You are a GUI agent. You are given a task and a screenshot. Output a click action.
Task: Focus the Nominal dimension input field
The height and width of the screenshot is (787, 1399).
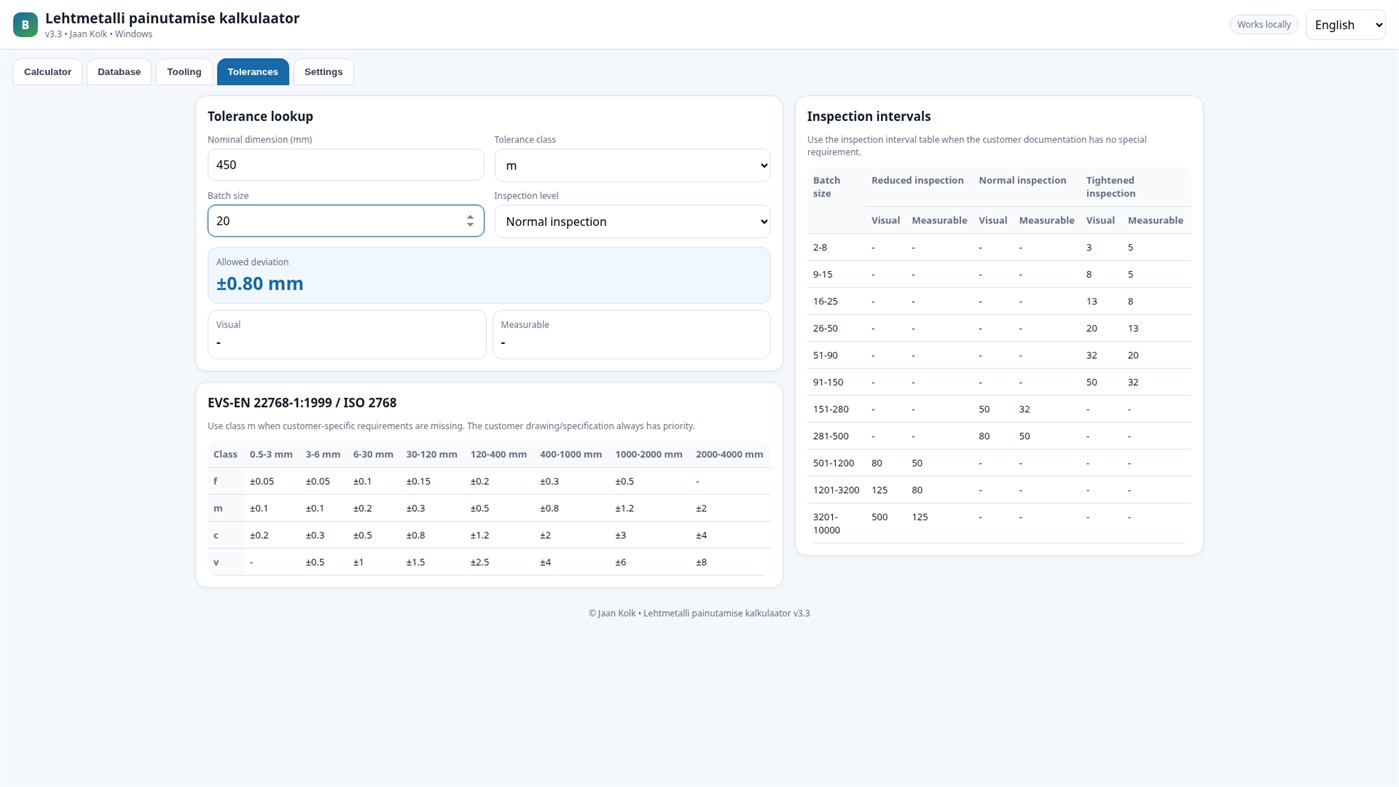tap(346, 165)
